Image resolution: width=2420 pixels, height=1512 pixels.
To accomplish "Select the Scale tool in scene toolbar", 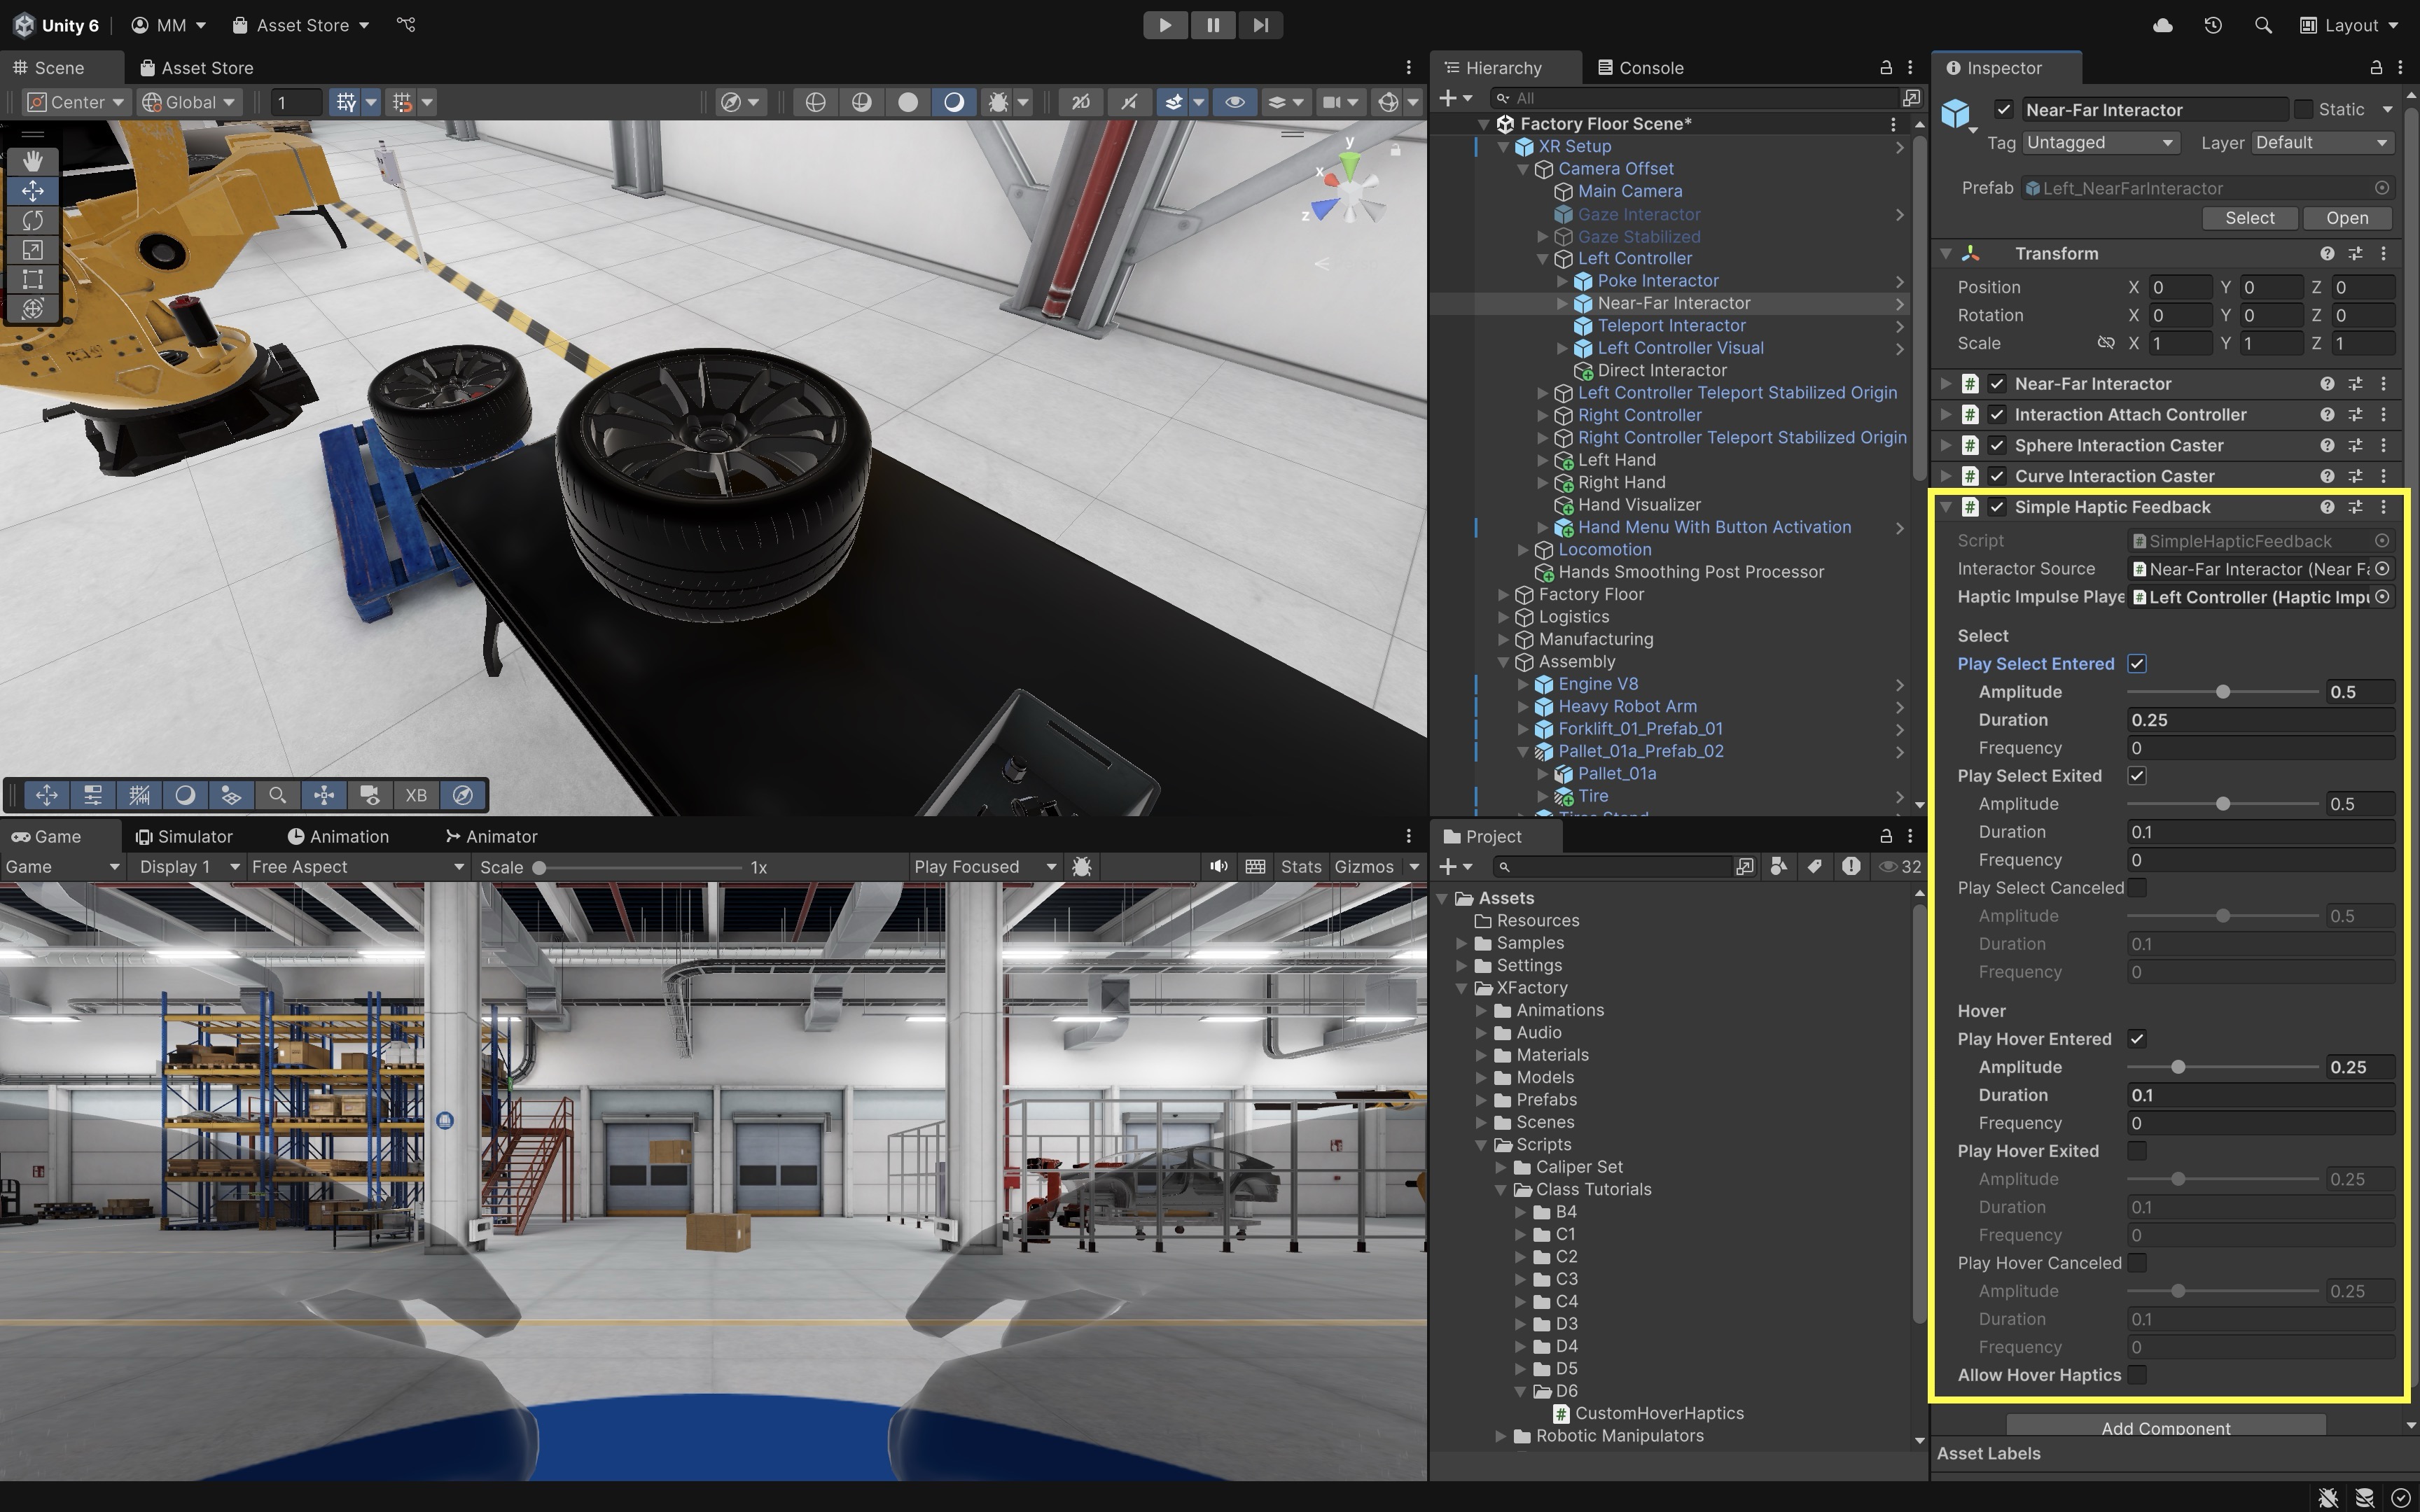I will [32, 250].
